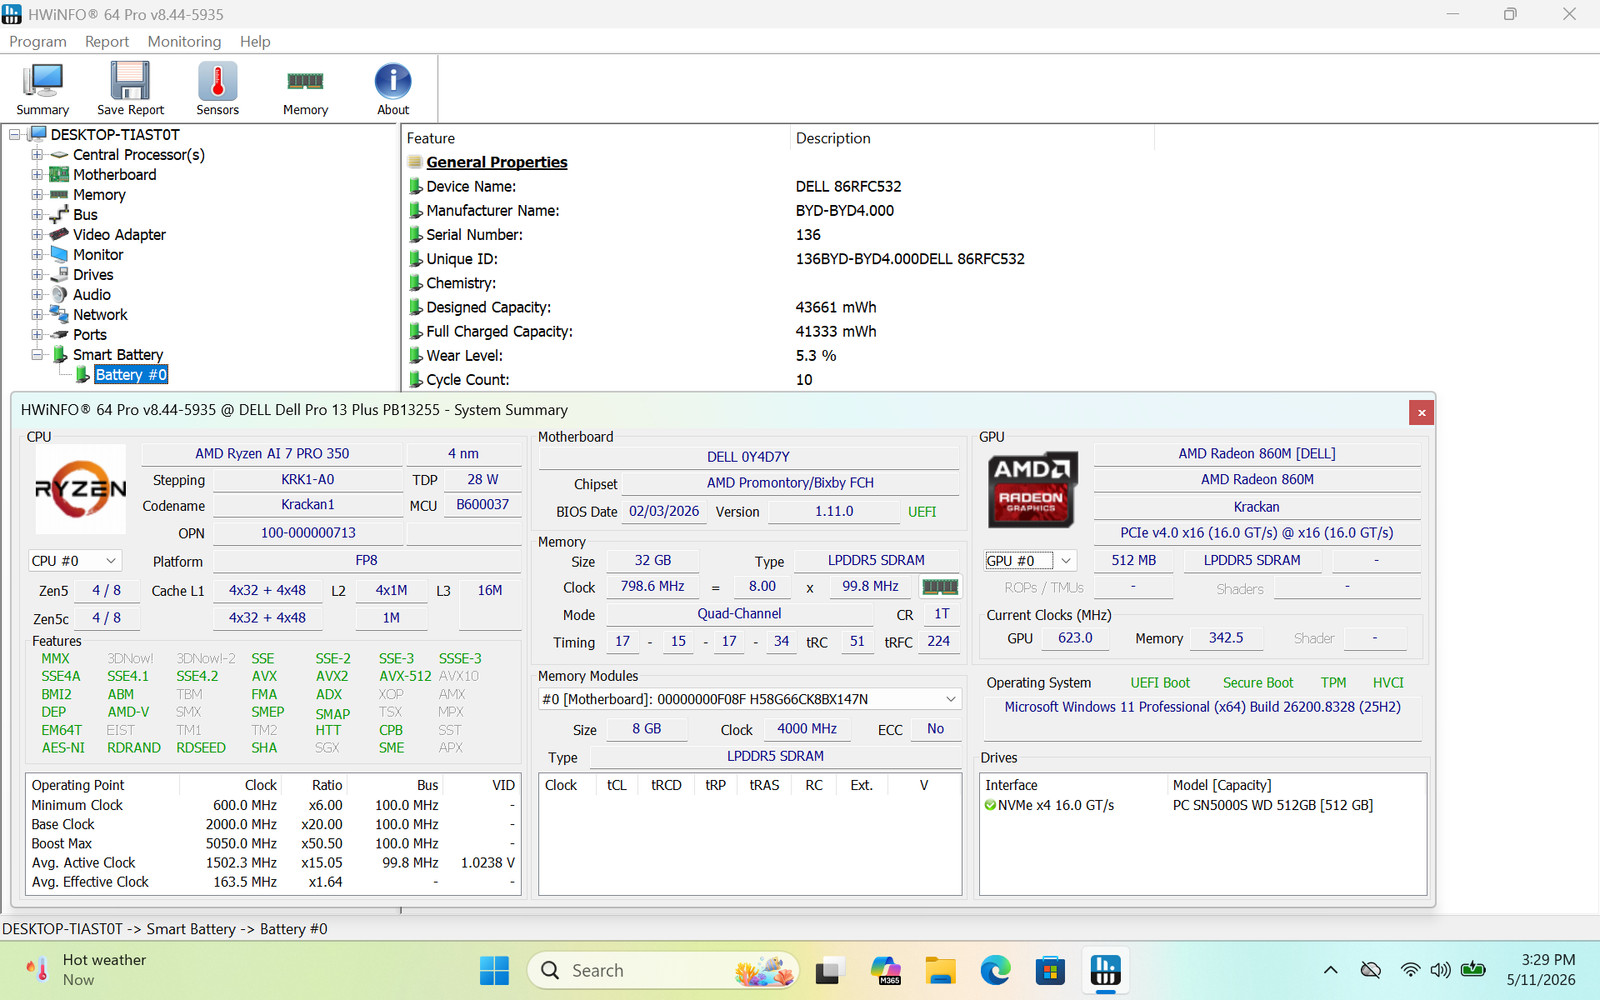
Task: Open the Monitoring menu
Action: 184,41
